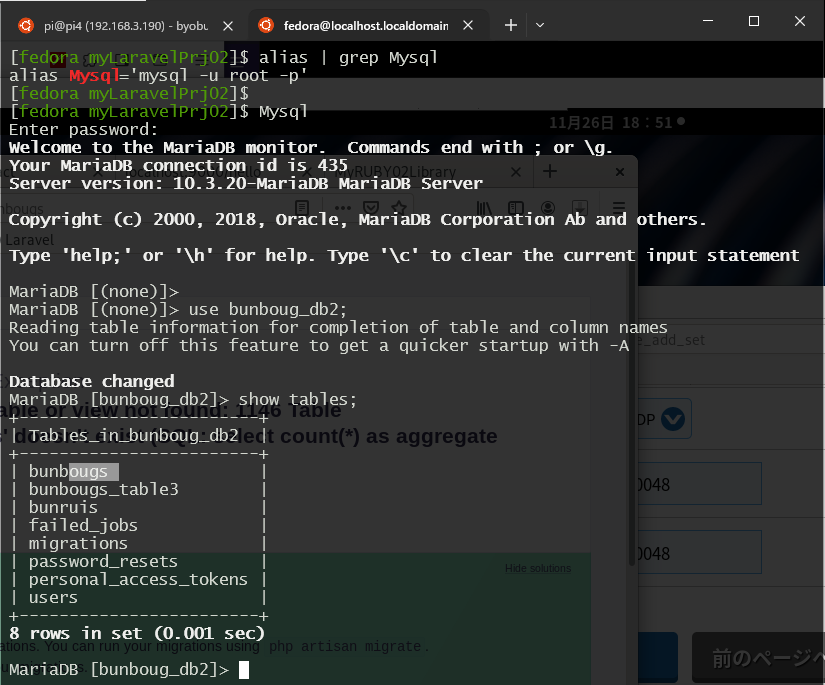Viewport: 825px width, 685px height.
Task: Click the Ubuntu icon on the fedora tab
Action: (x=266, y=25)
